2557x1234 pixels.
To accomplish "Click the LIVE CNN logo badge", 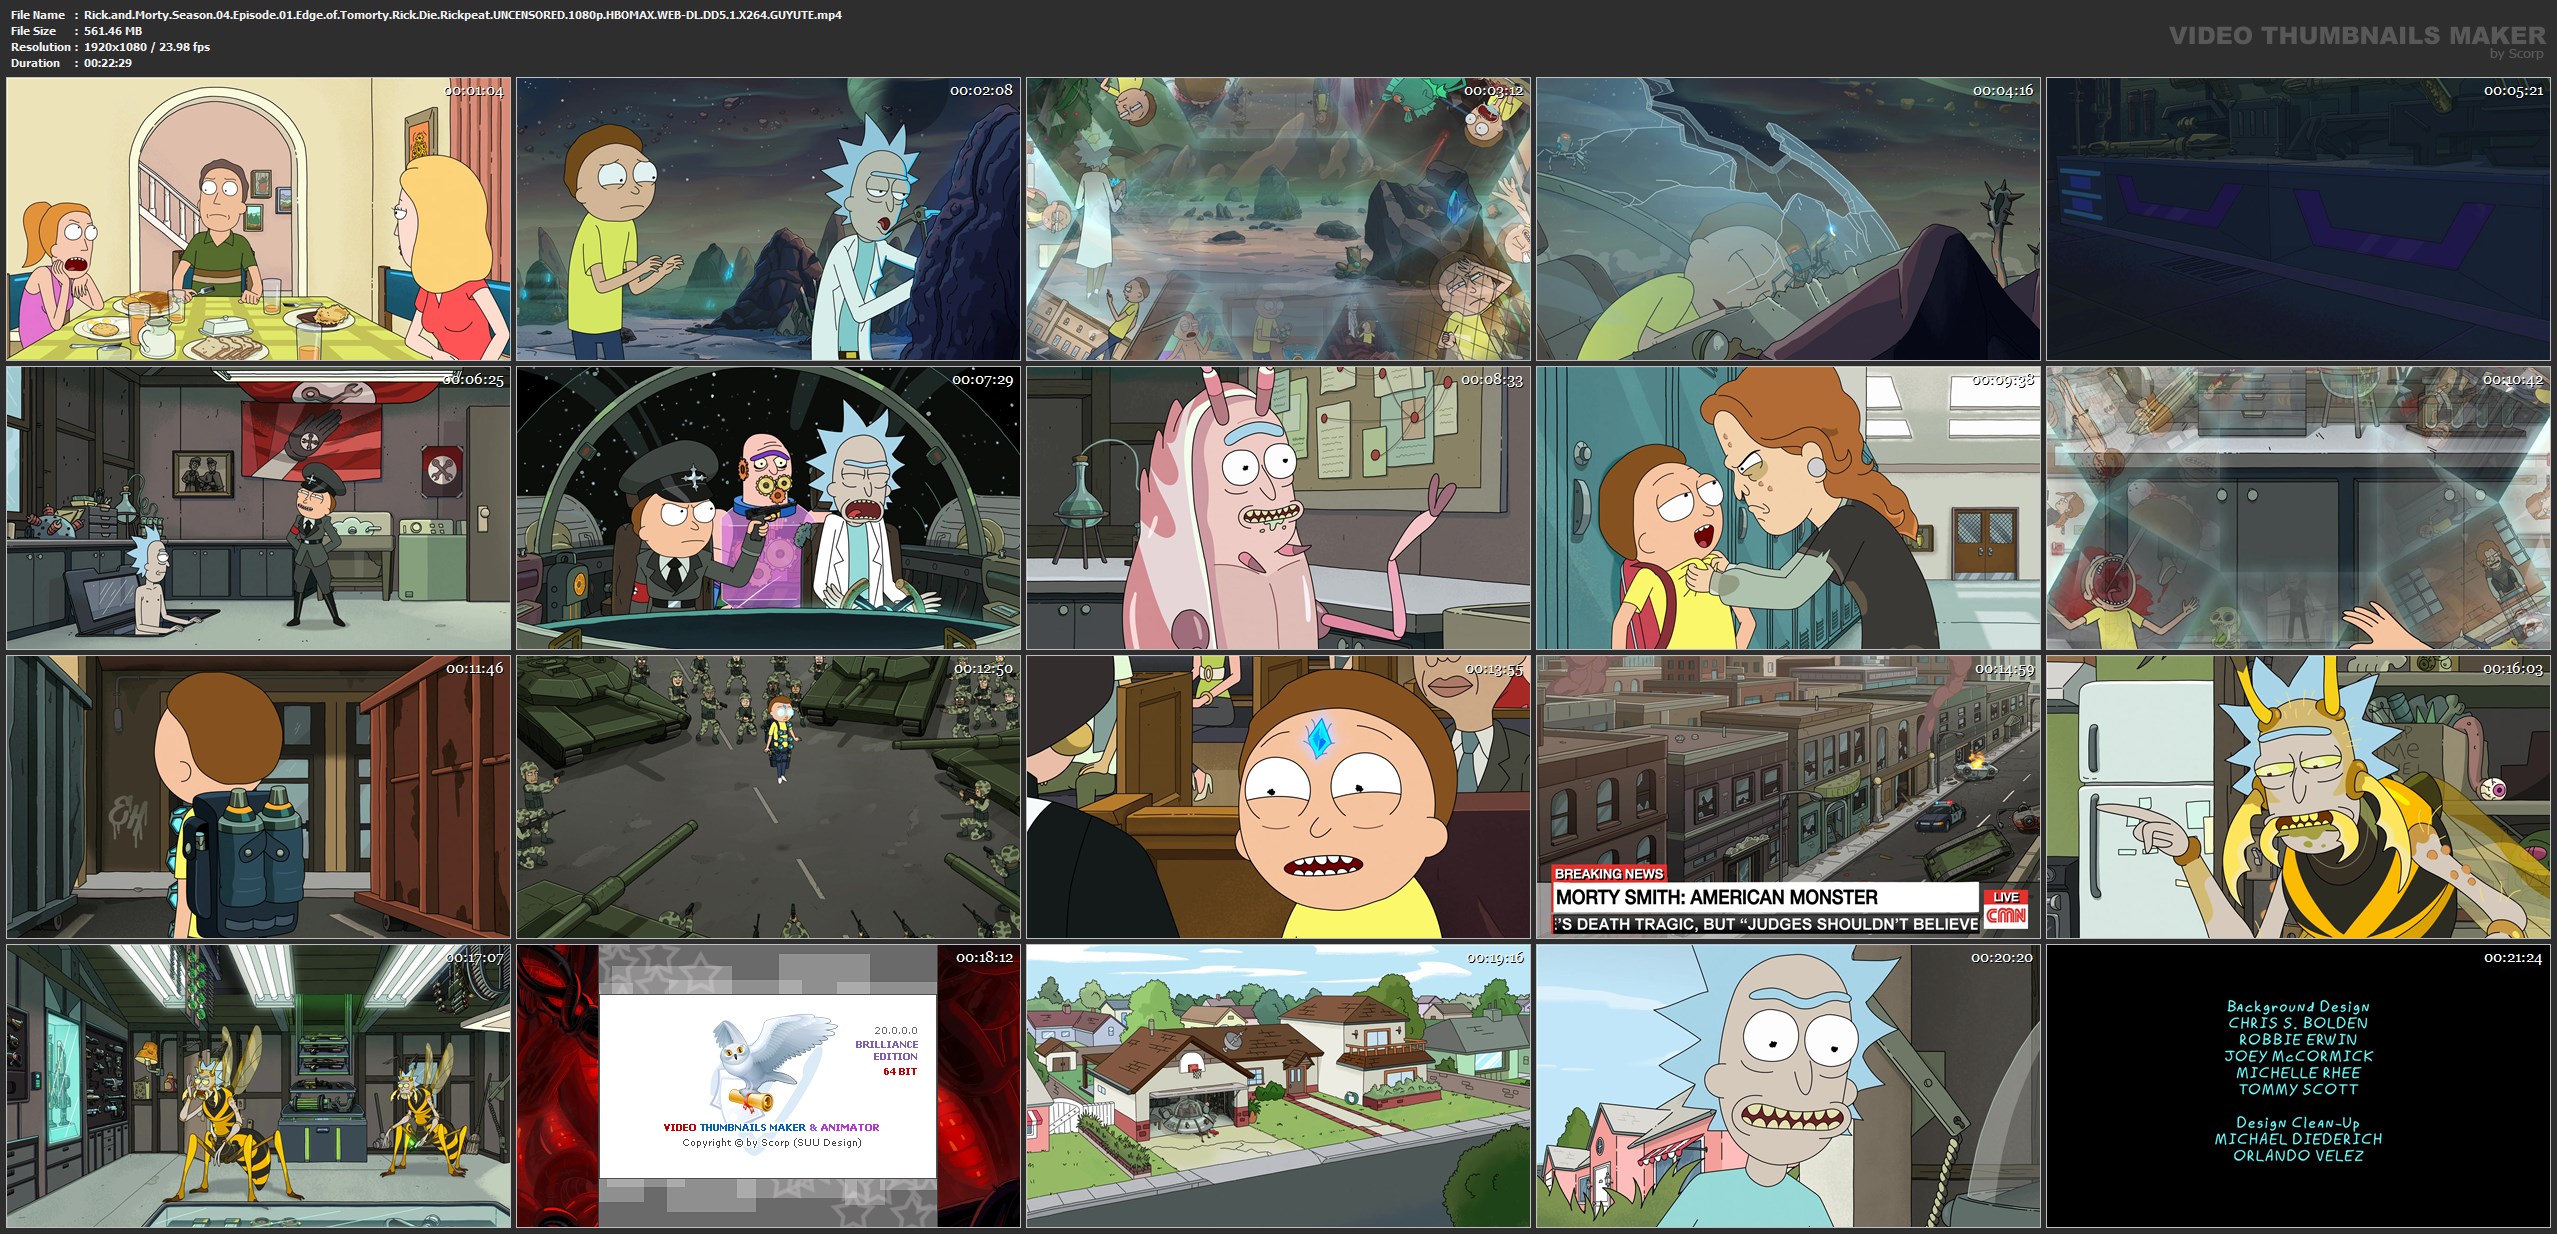I will [2006, 908].
